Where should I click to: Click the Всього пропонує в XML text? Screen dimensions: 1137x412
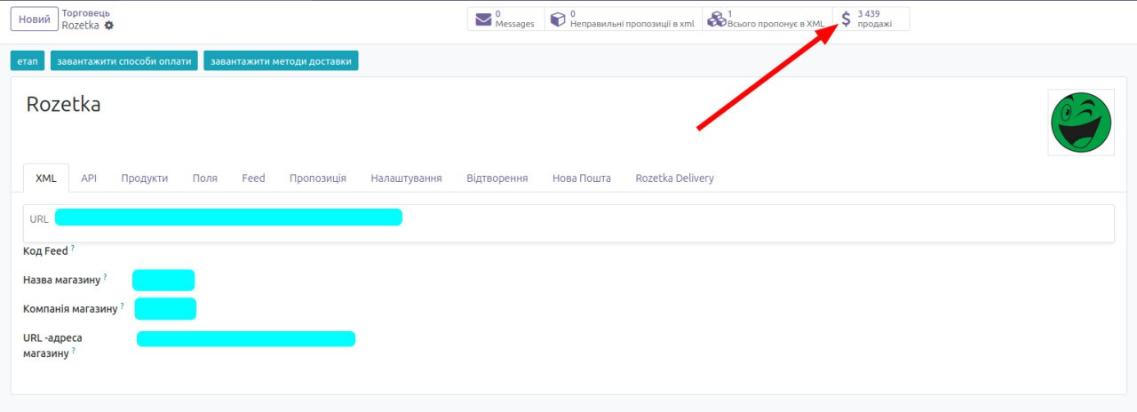775,24
